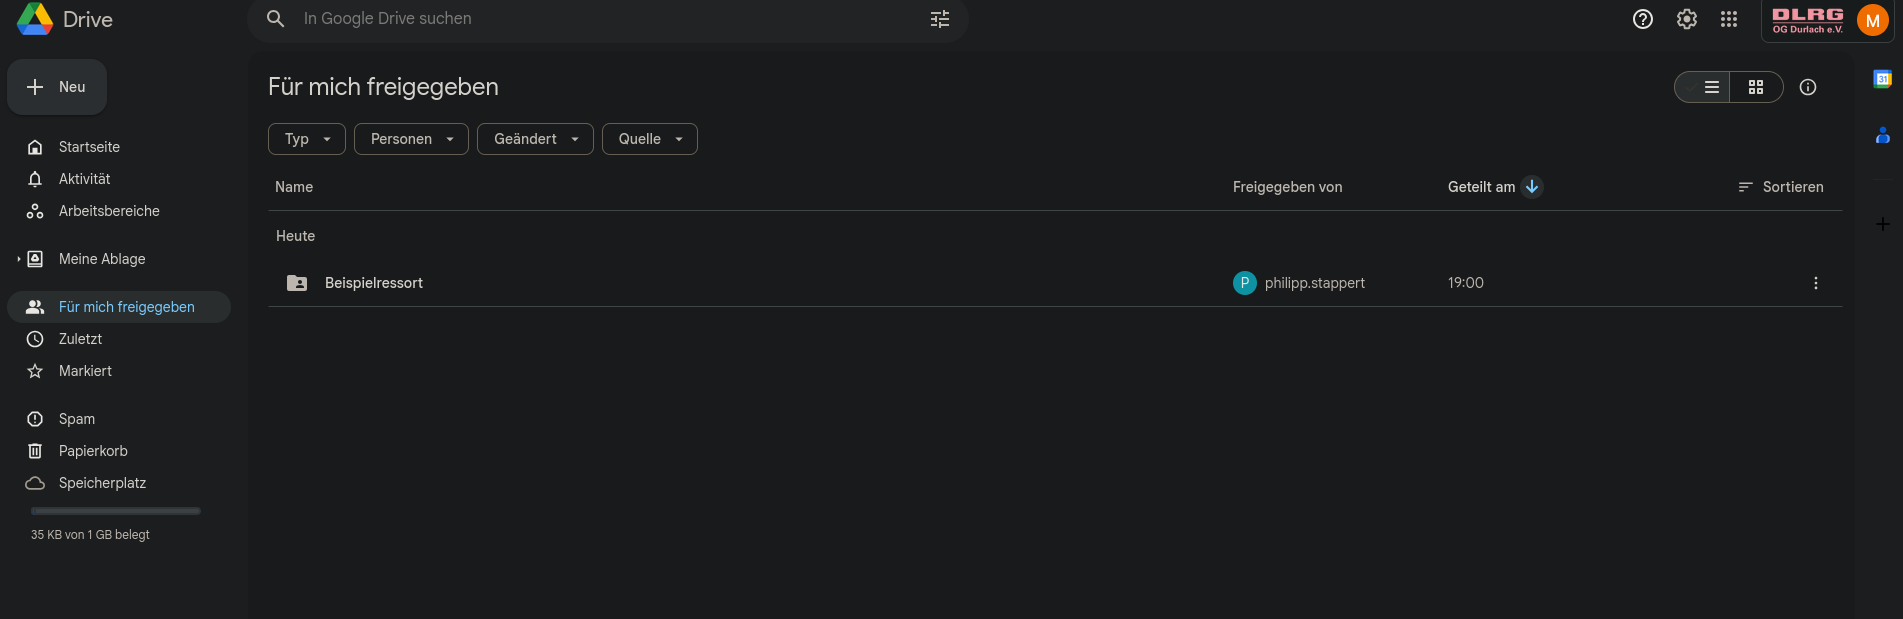This screenshot has width=1903, height=619.
Task: Reverse sort direction arrow next to Geteilt am
Action: coord(1531,187)
